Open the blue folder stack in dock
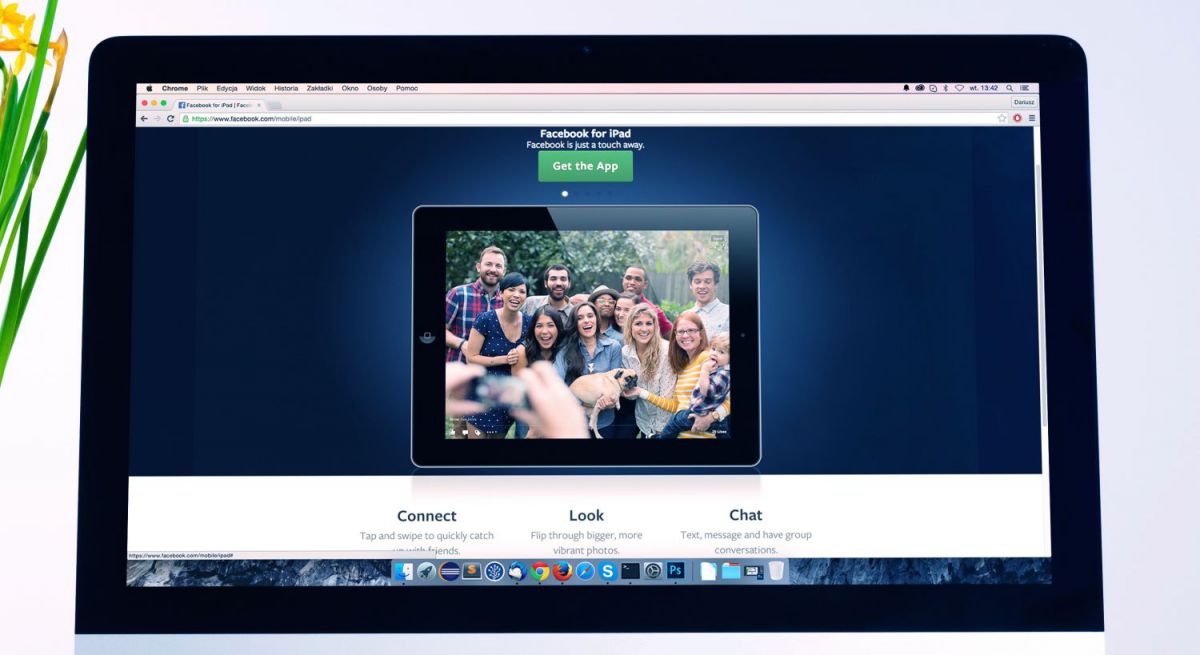1200x655 pixels. [731, 571]
